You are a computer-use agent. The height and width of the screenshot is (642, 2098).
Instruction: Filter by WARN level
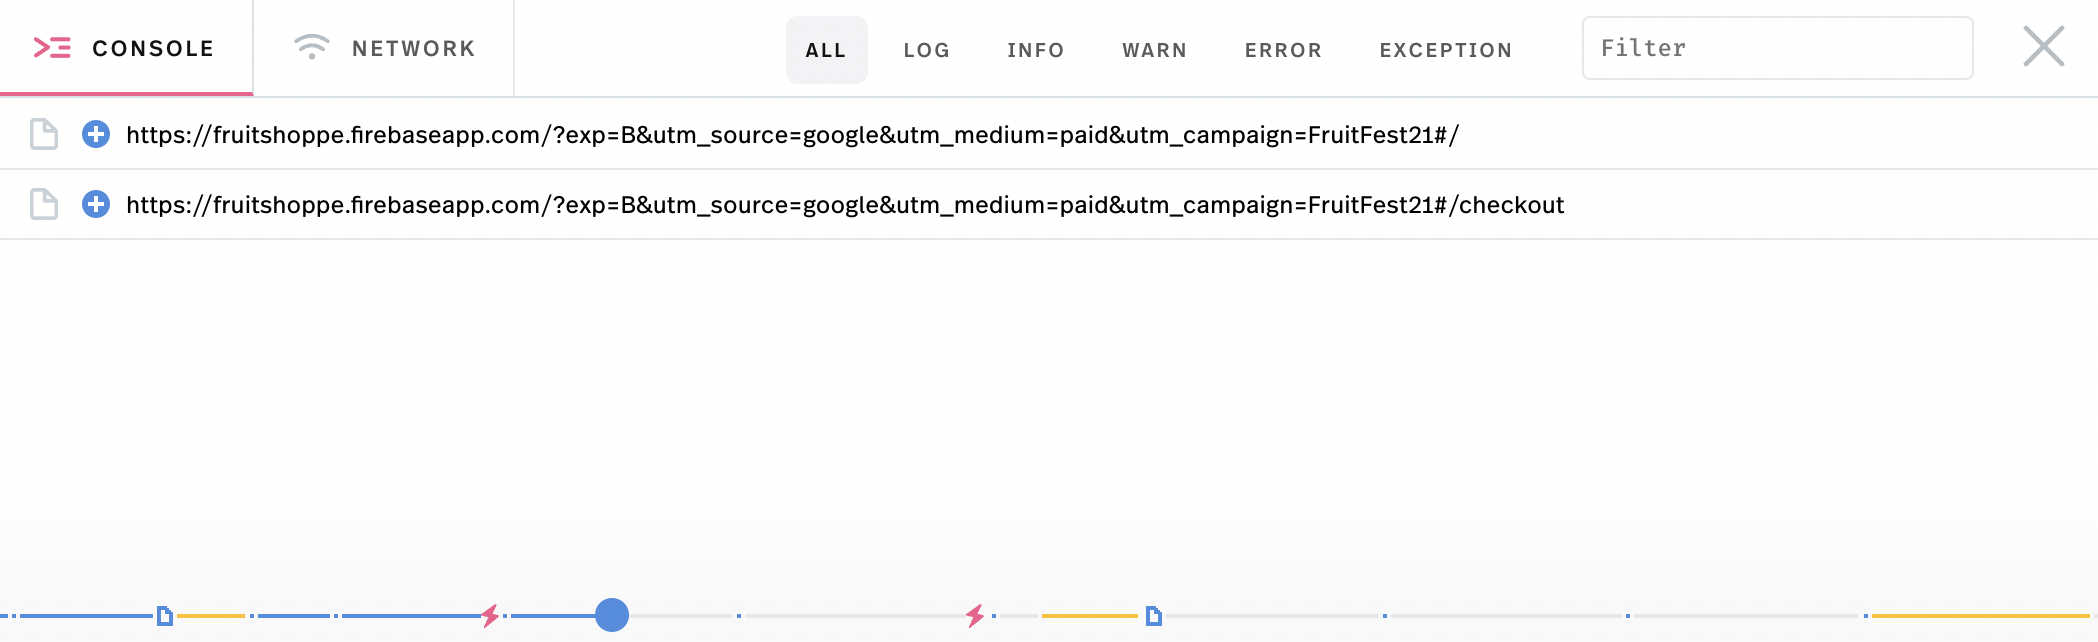(1155, 50)
